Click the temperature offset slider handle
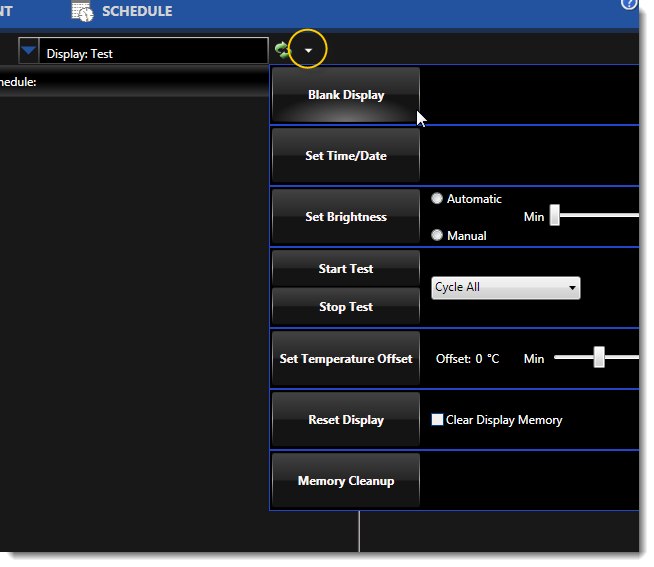This screenshot has width=654, height=567. click(599, 357)
